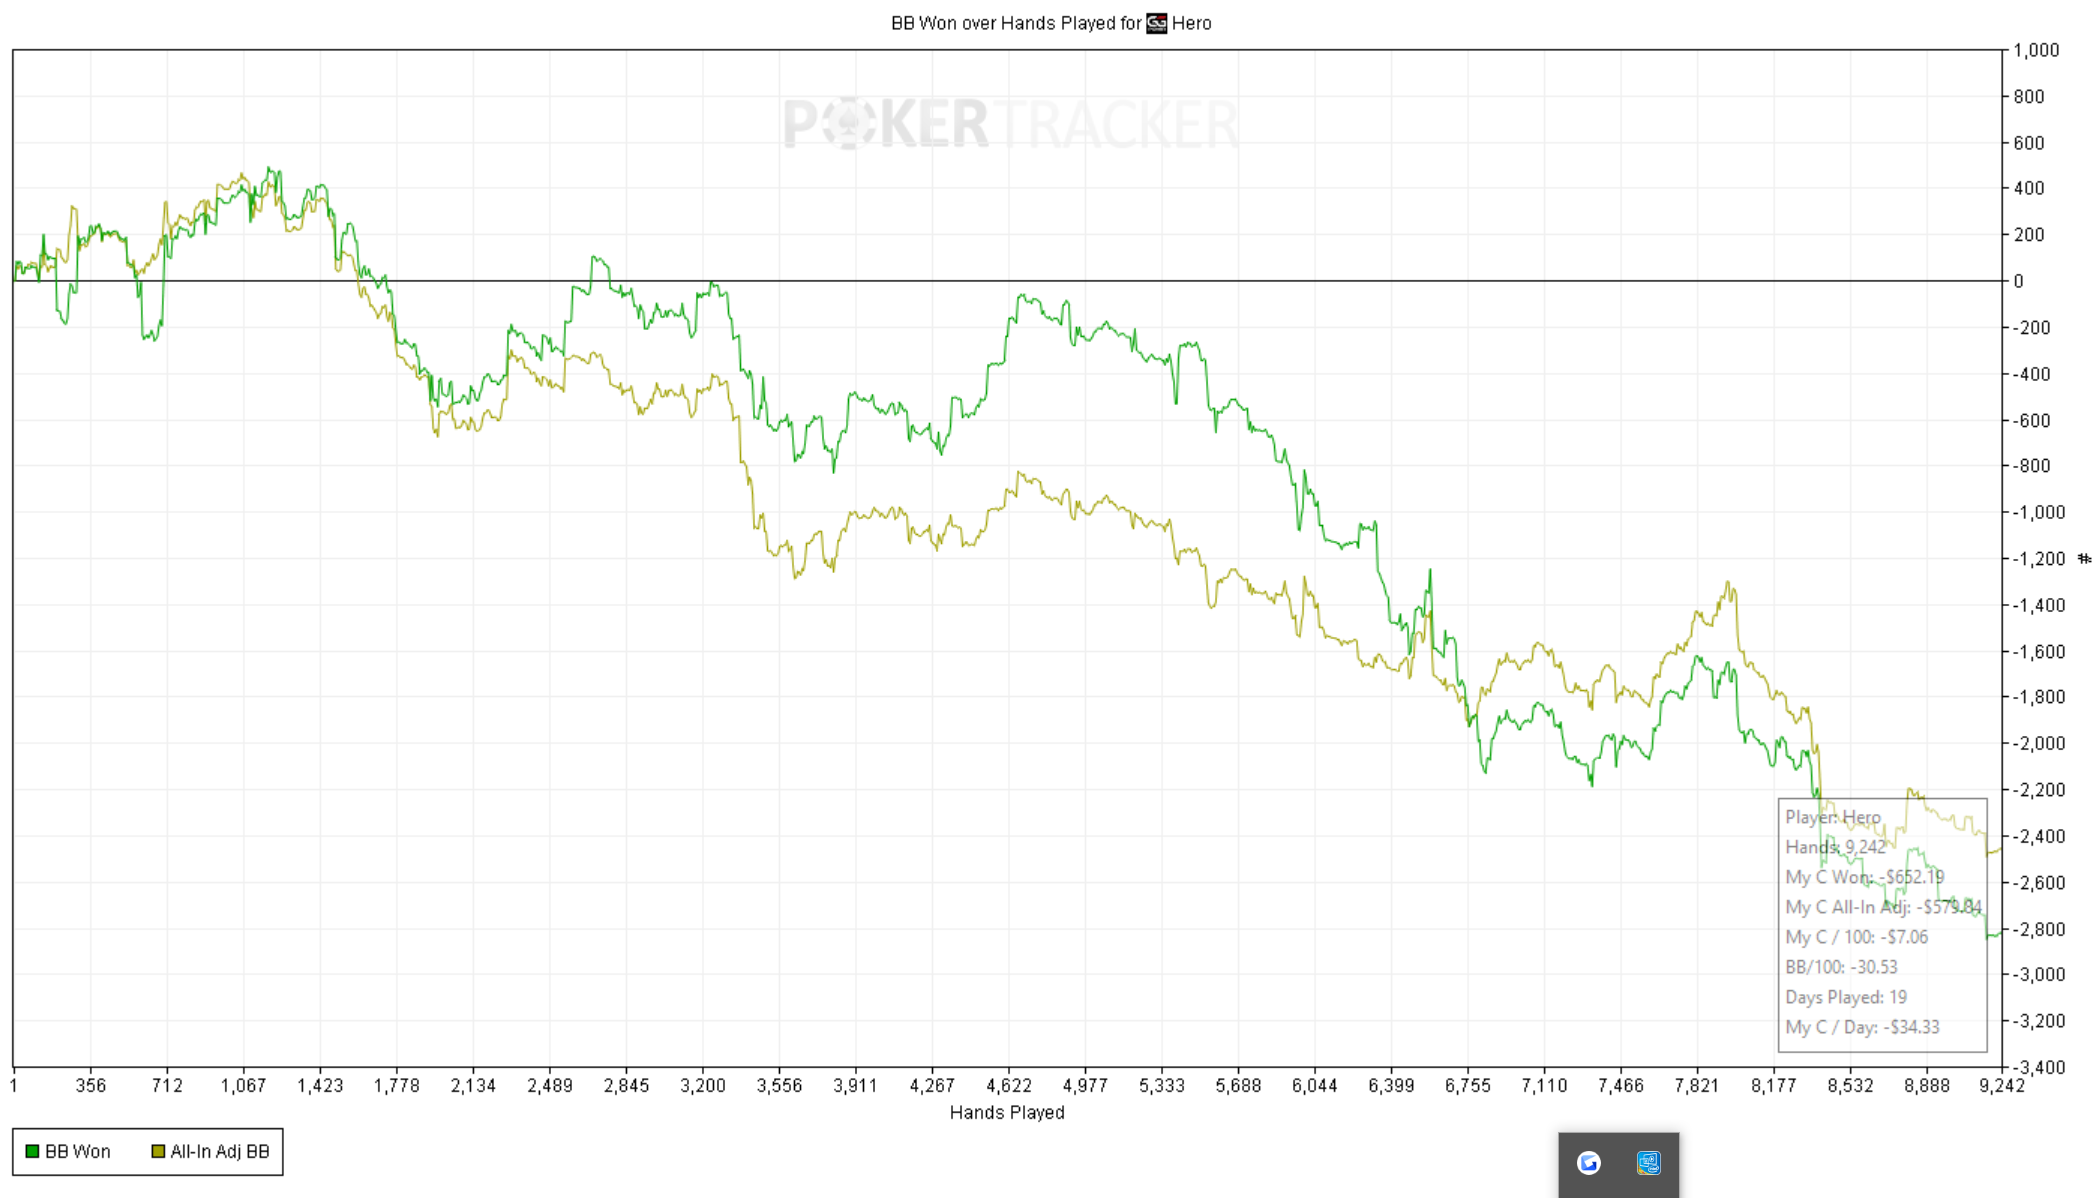Click the "1,067" tick on the x-axis
Image resolution: width=2095 pixels, height=1198 pixels.
(x=243, y=1086)
